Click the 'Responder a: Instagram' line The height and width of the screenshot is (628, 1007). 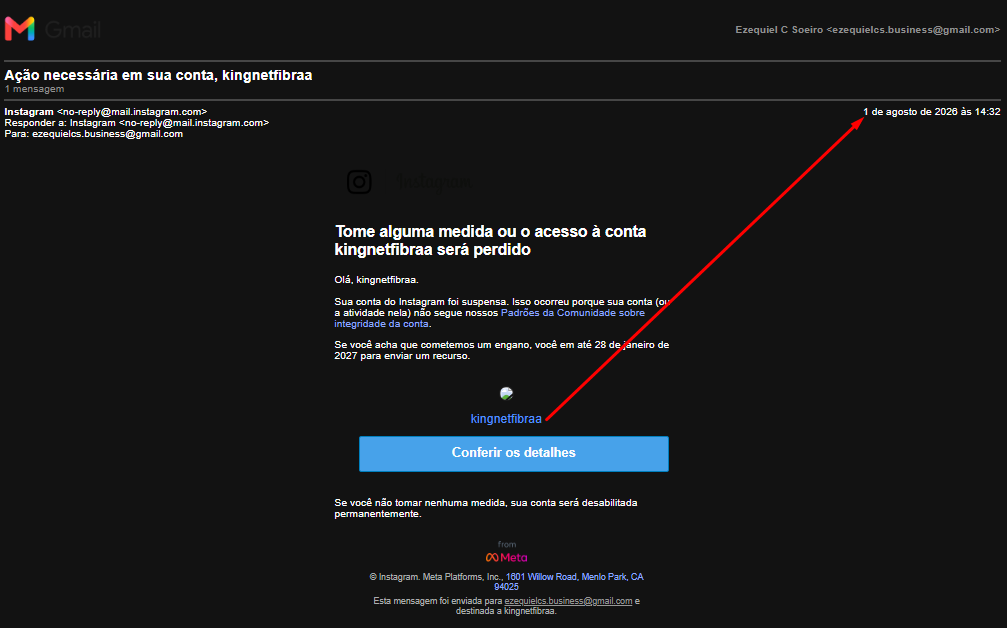[136, 123]
